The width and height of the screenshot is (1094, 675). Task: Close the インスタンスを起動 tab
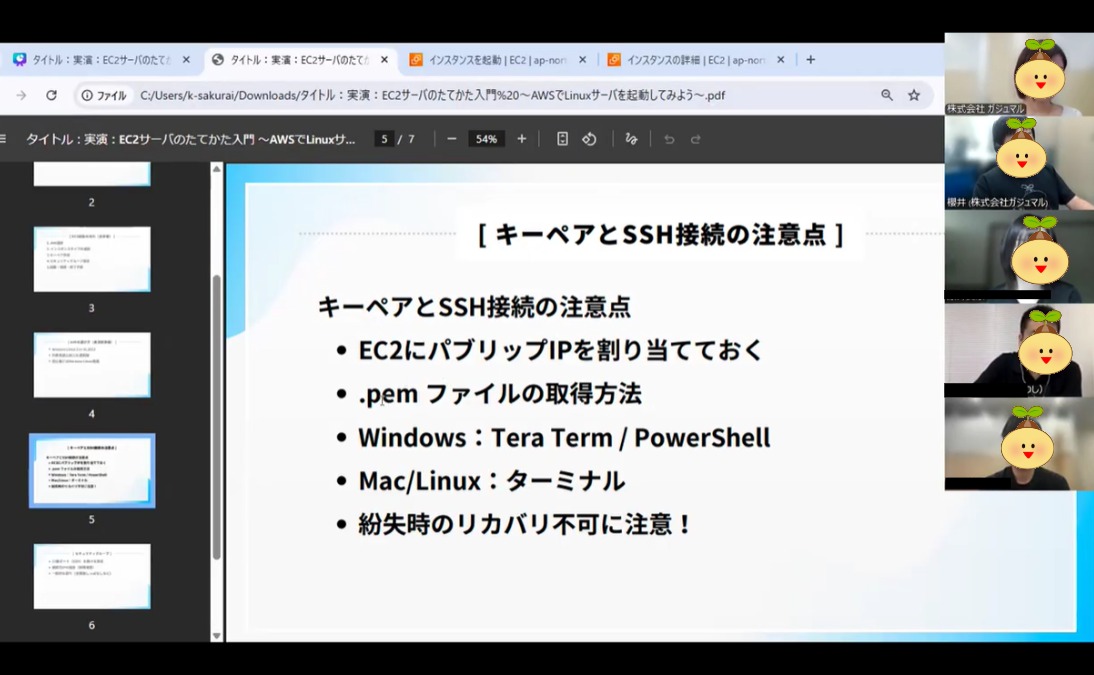pyautogui.click(x=582, y=60)
